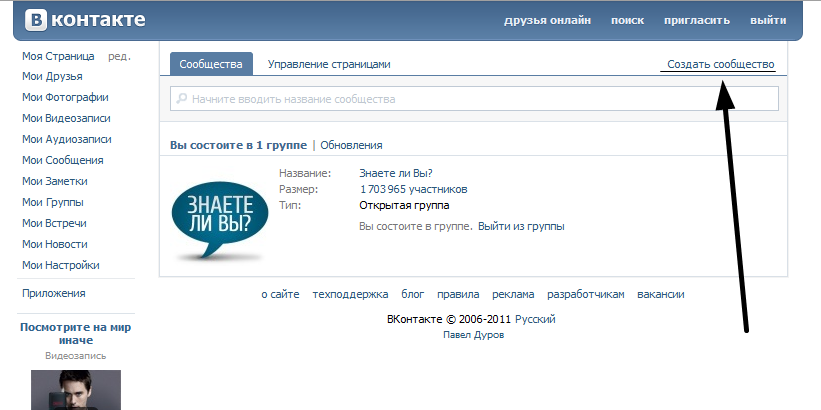This screenshot has width=821, height=410.
Task: Click 1 703 965 участников text
Action: [414, 189]
